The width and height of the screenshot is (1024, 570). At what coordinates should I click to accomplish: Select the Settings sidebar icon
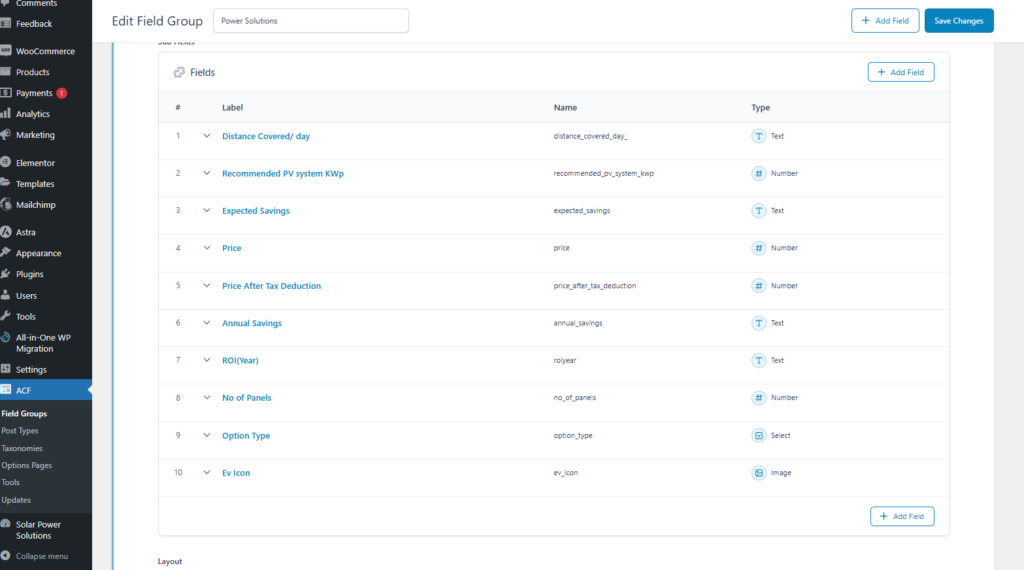(6, 369)
